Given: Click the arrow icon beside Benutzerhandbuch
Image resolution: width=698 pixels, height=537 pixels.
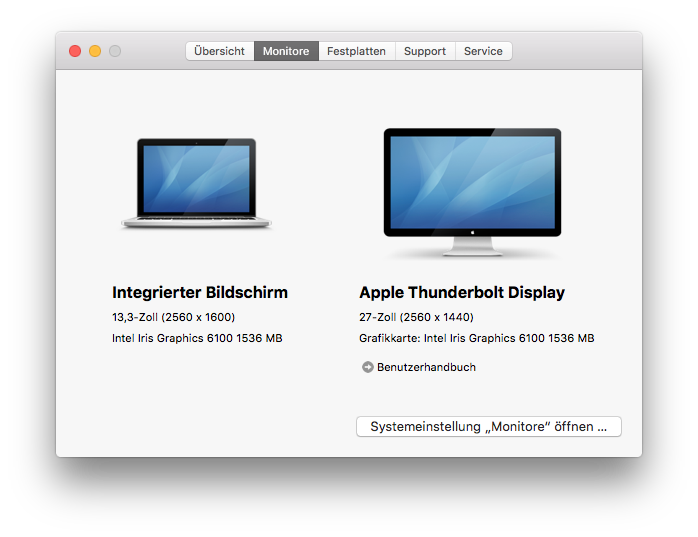Looking at the screenshot, I should (x=367, y=367).
